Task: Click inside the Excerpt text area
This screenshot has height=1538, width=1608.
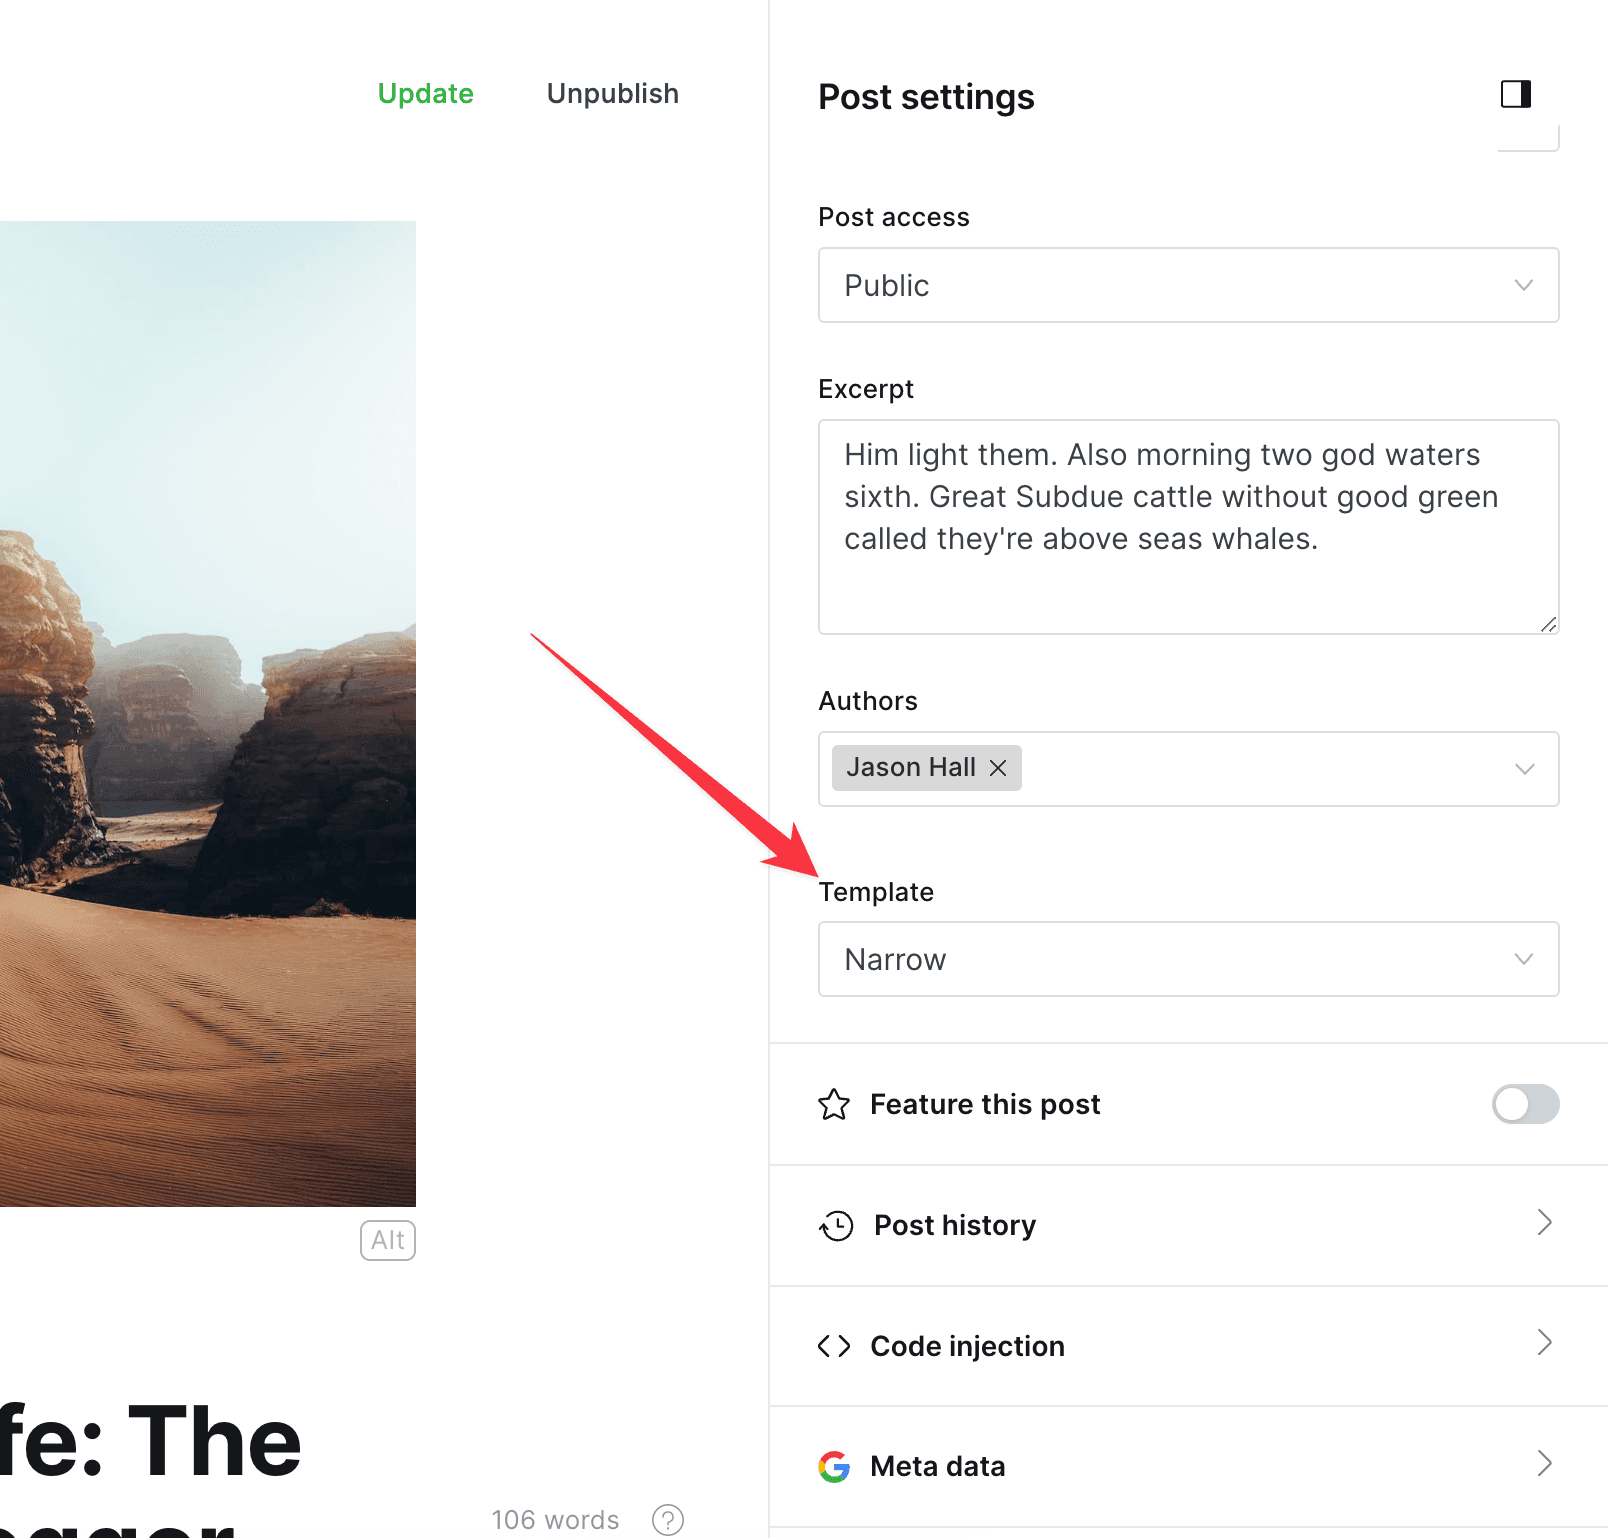Action: [x=1188, y=527]
